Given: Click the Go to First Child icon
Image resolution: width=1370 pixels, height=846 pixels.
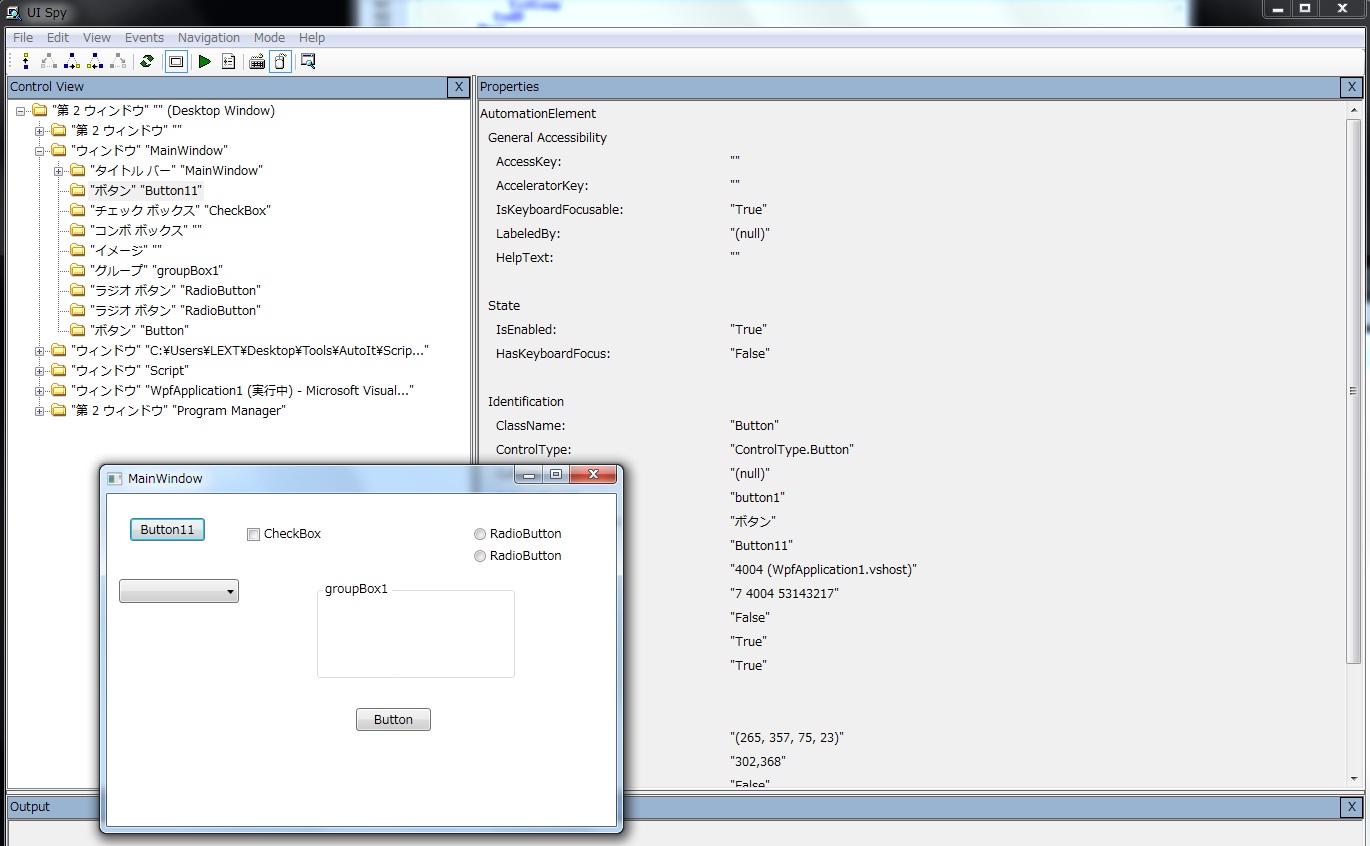Looking at the screenshot, I should coord(48,62).
